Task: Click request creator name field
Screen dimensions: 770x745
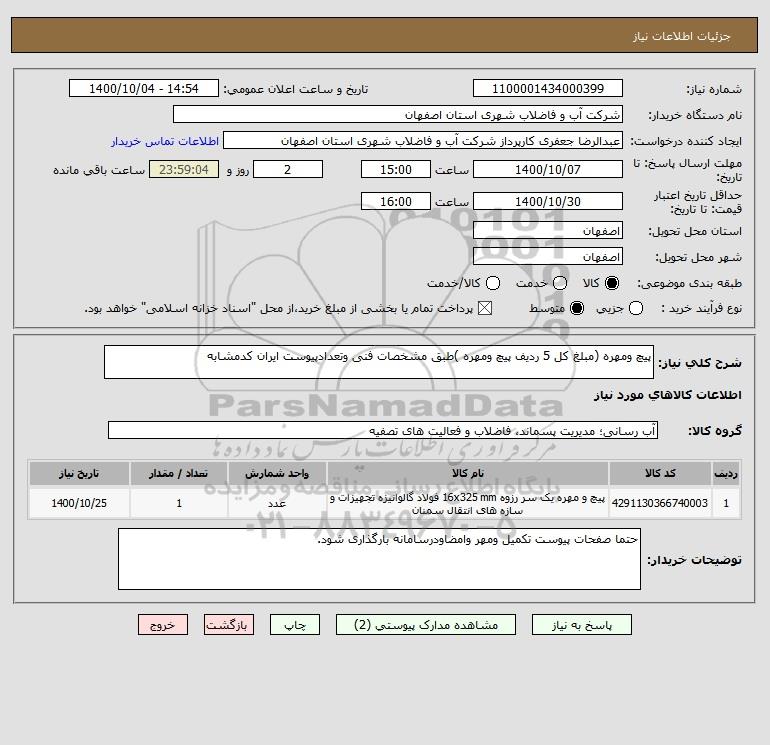Action: [423, 140]
